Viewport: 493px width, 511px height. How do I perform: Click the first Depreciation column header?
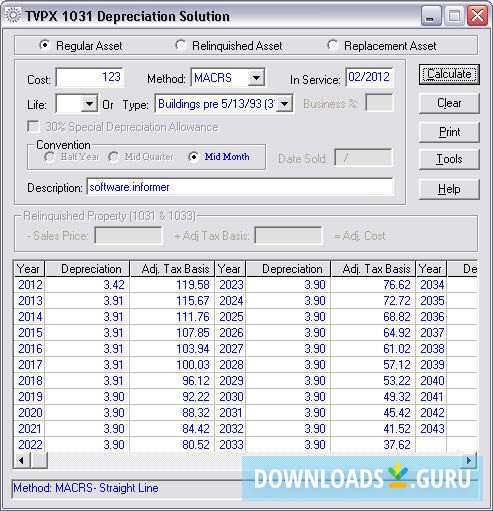pyautogui.click(x=87, y=269)
